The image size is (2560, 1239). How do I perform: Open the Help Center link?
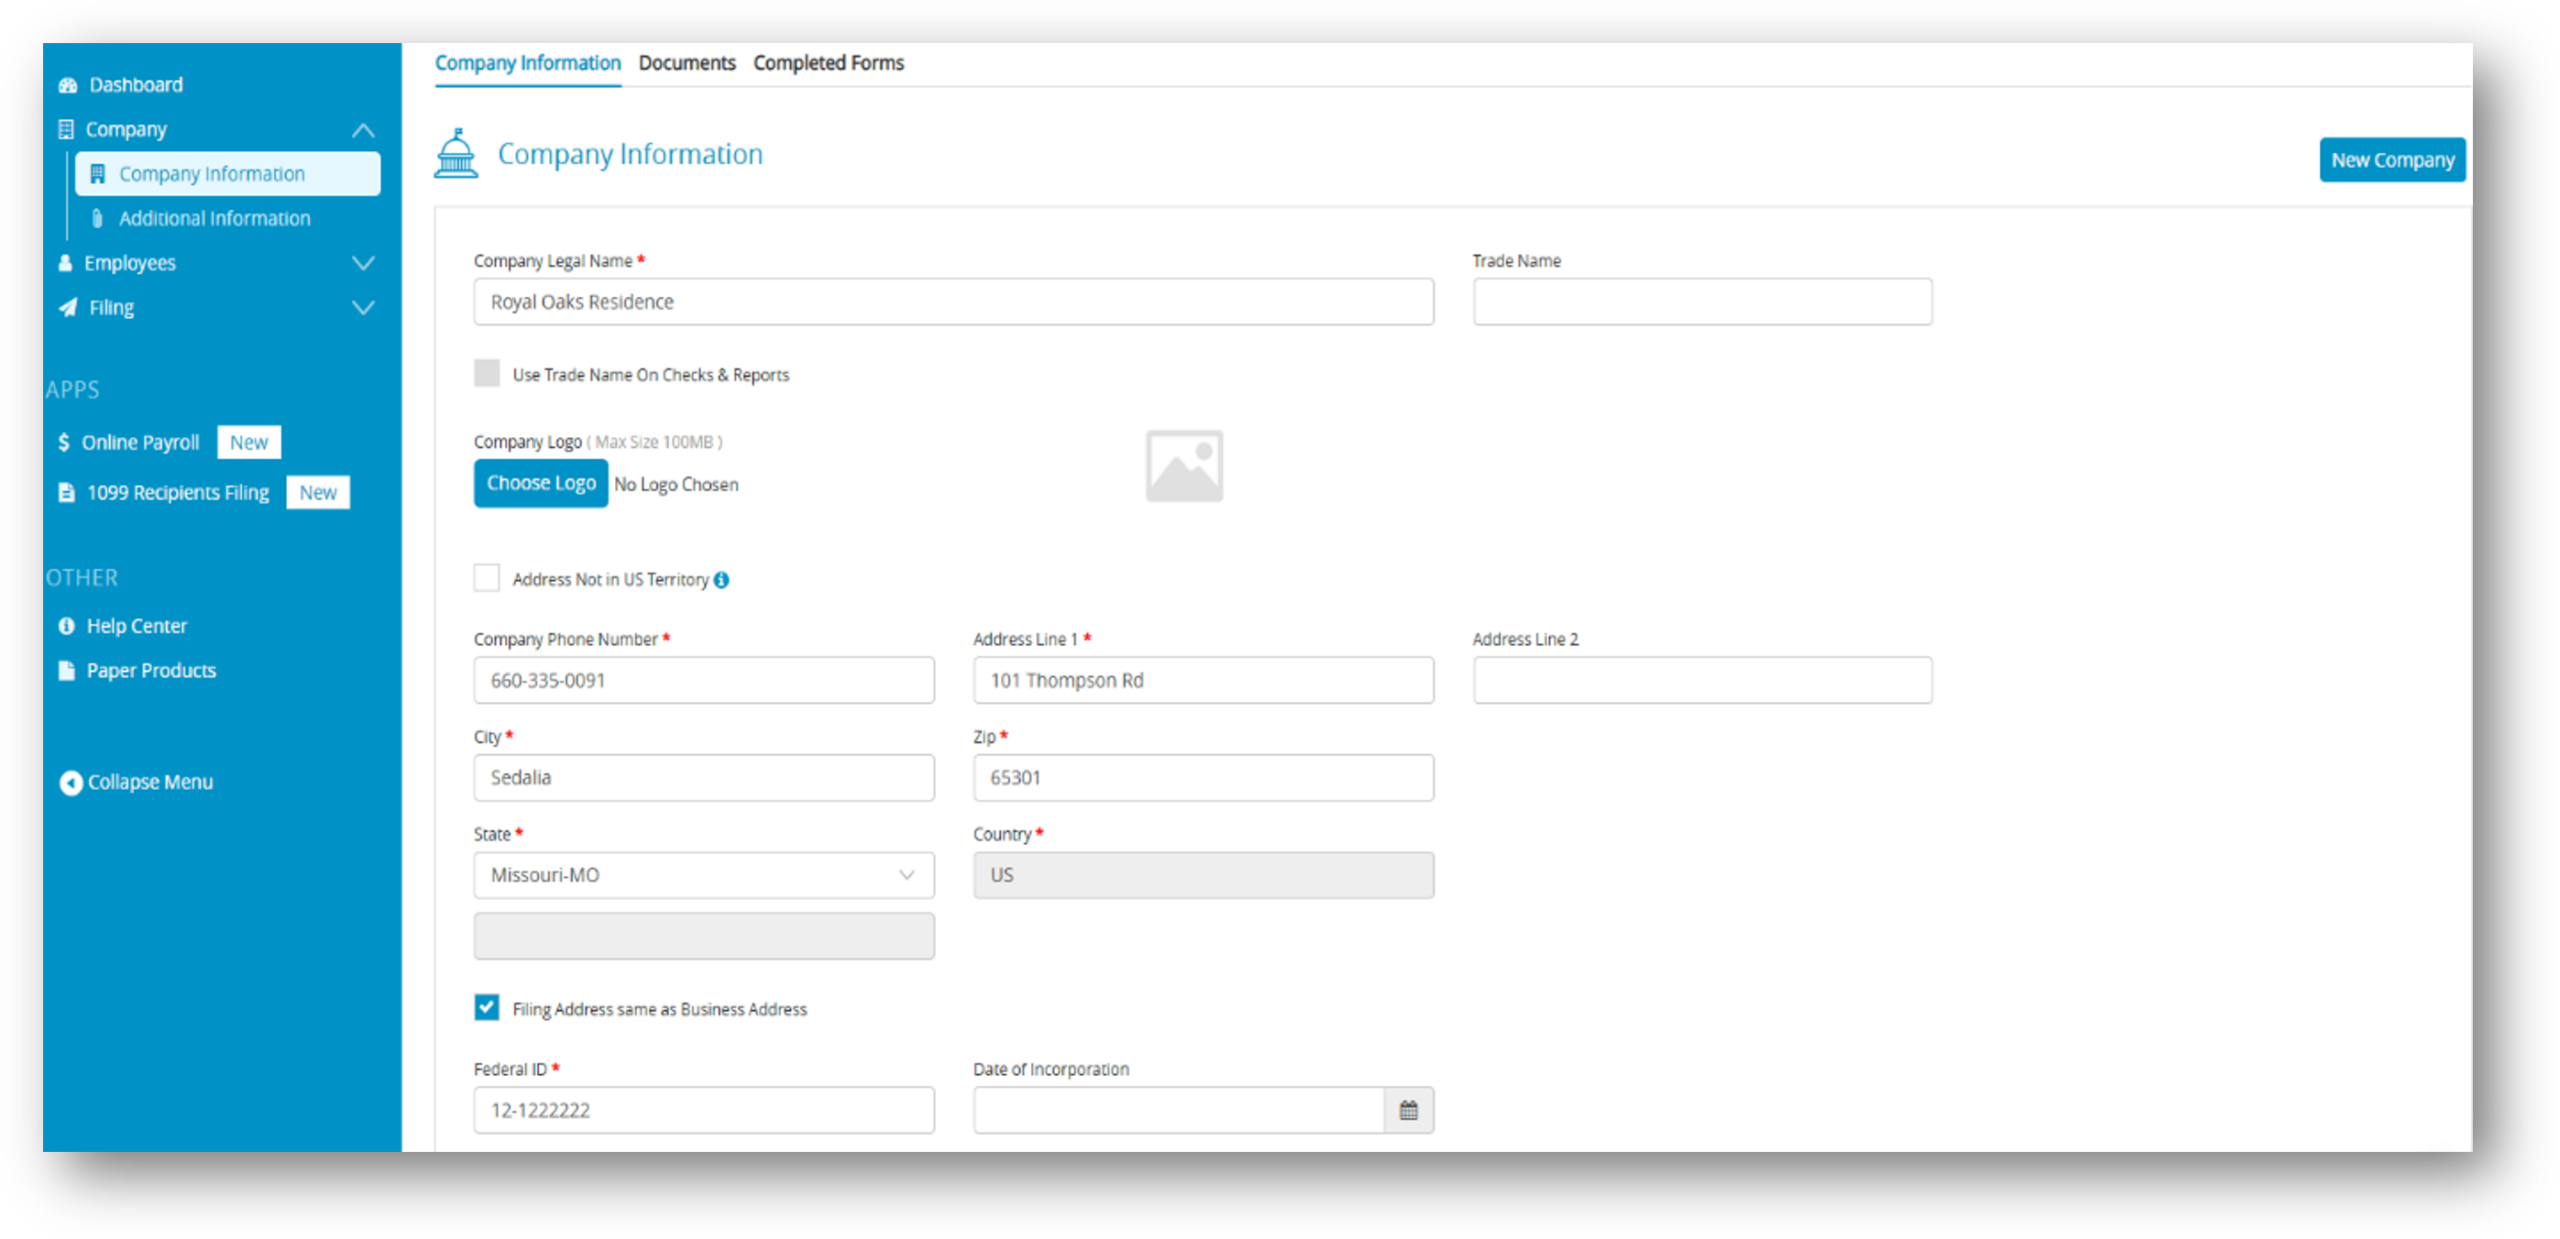tap(136, 626)
